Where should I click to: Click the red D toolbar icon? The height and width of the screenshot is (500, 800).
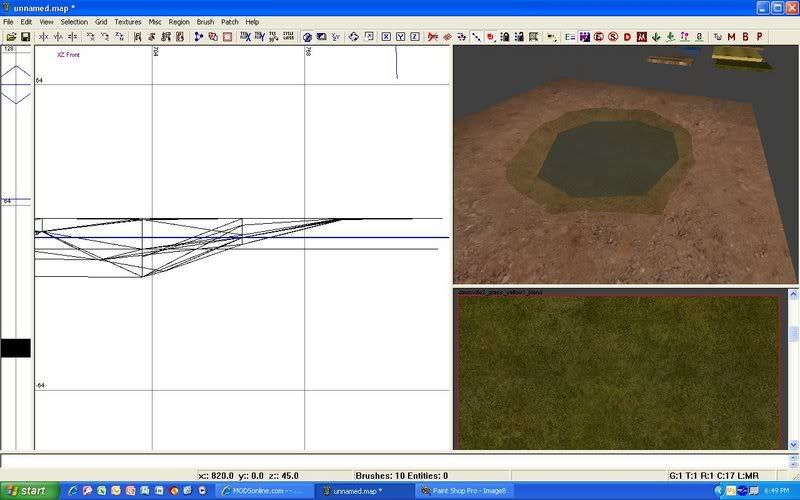[627, 37]
